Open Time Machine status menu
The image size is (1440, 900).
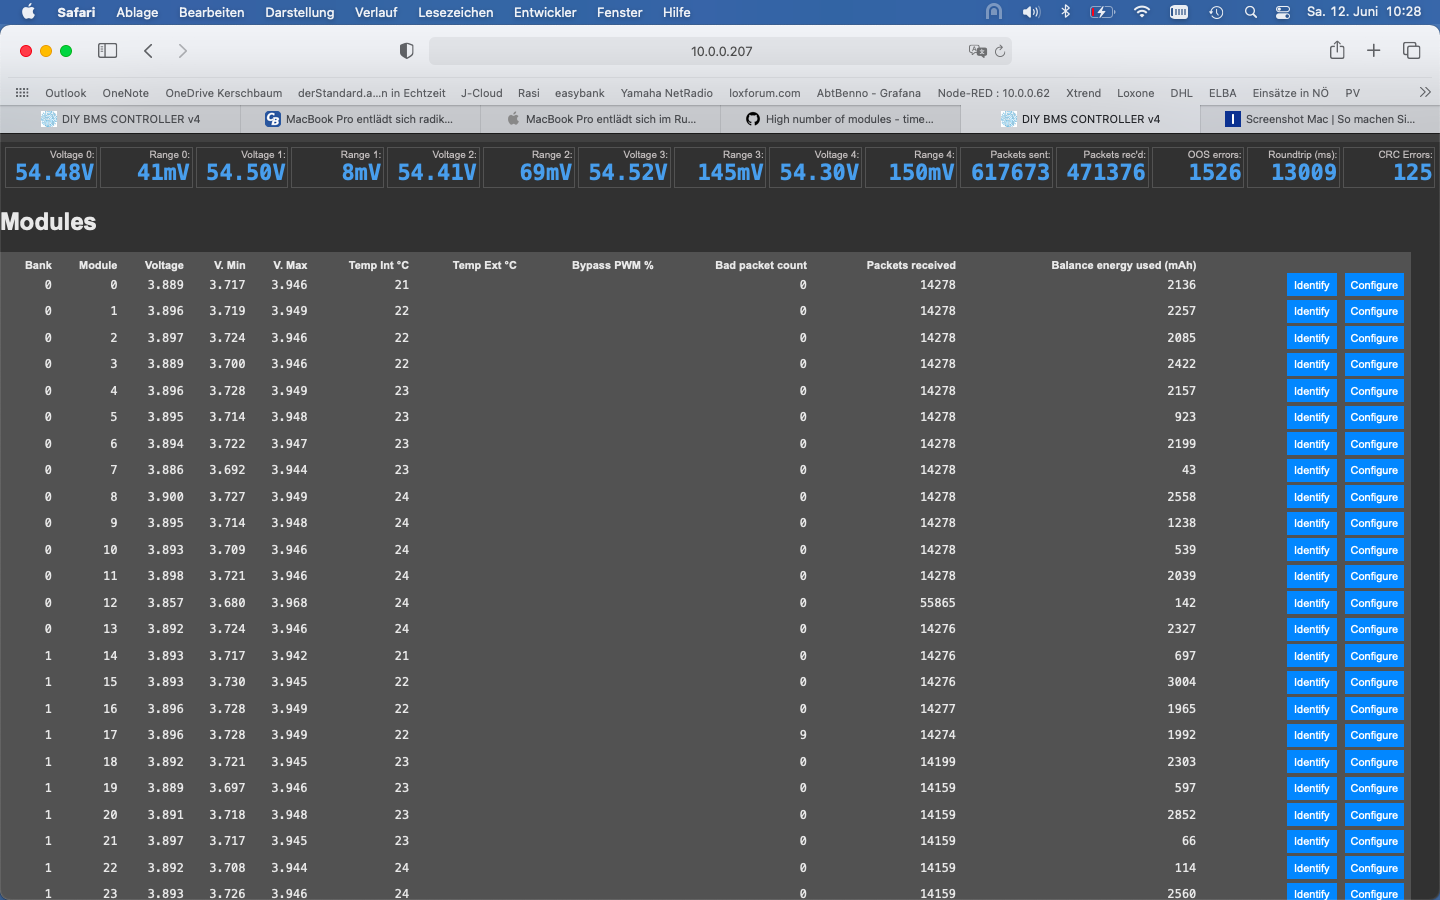tap(1216, 12)
